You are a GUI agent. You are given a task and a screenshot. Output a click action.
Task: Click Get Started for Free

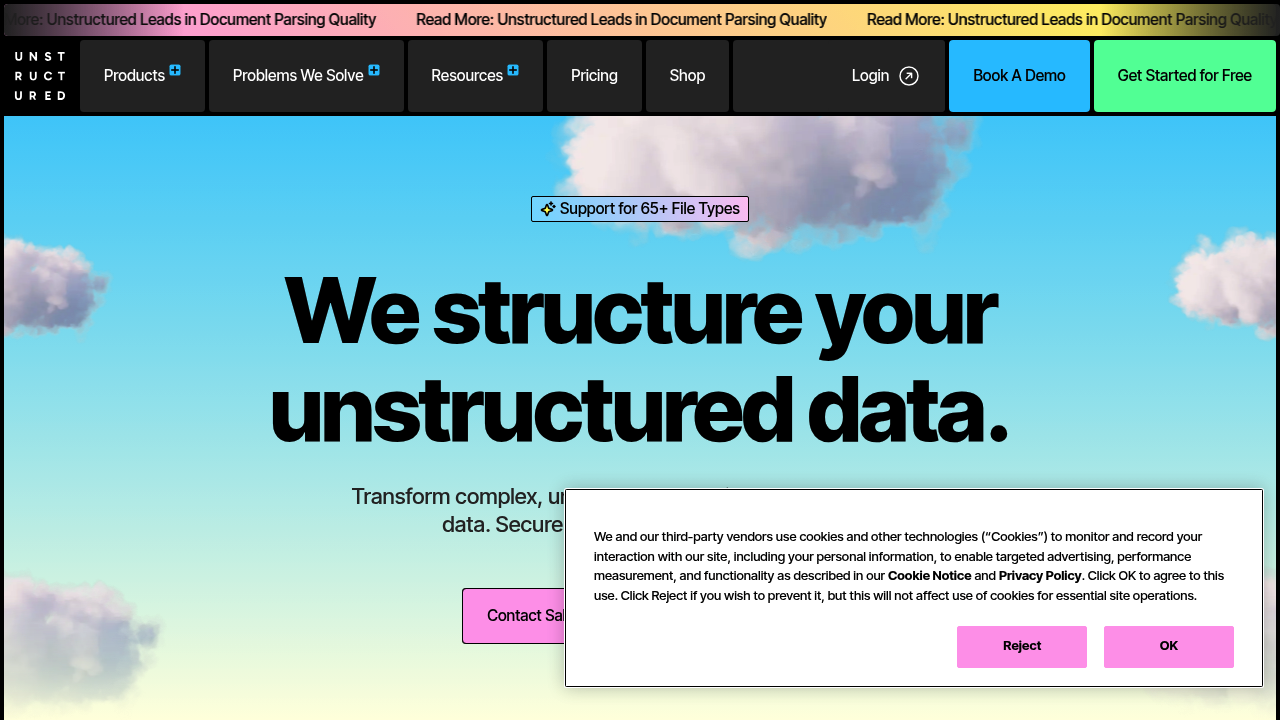coord(1185,76)
